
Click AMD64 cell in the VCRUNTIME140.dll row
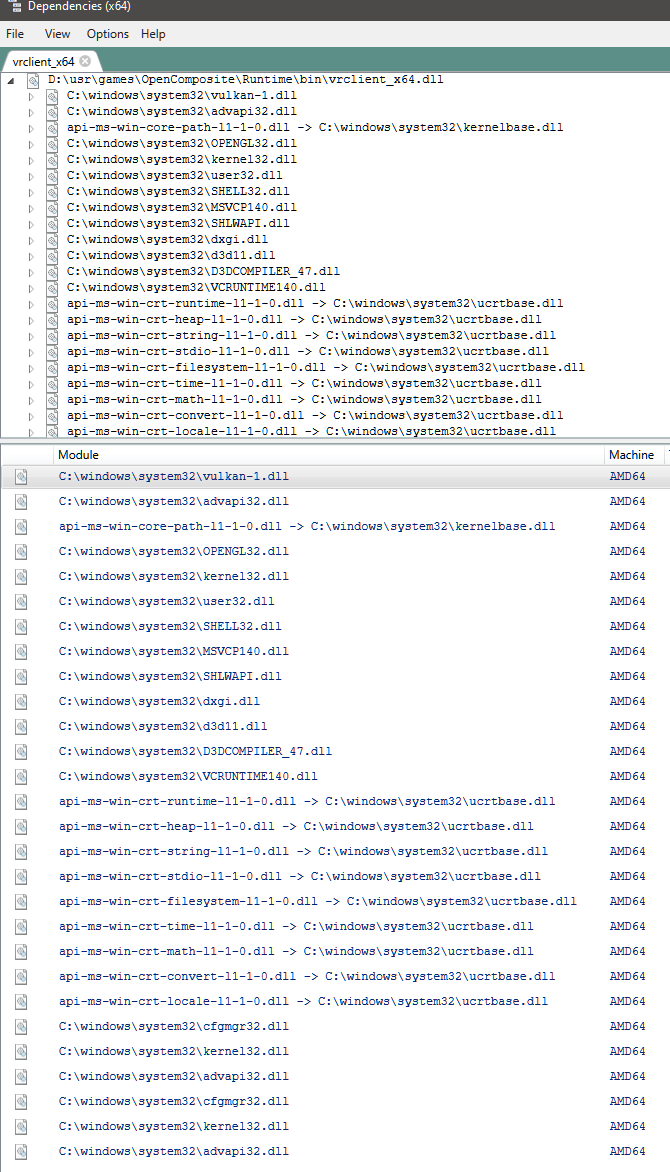(x=627, y=777)
